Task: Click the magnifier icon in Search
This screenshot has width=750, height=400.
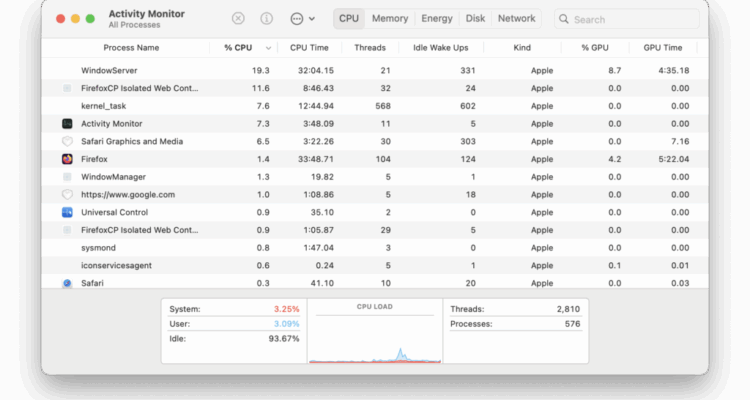Action: tap(564, 19)
